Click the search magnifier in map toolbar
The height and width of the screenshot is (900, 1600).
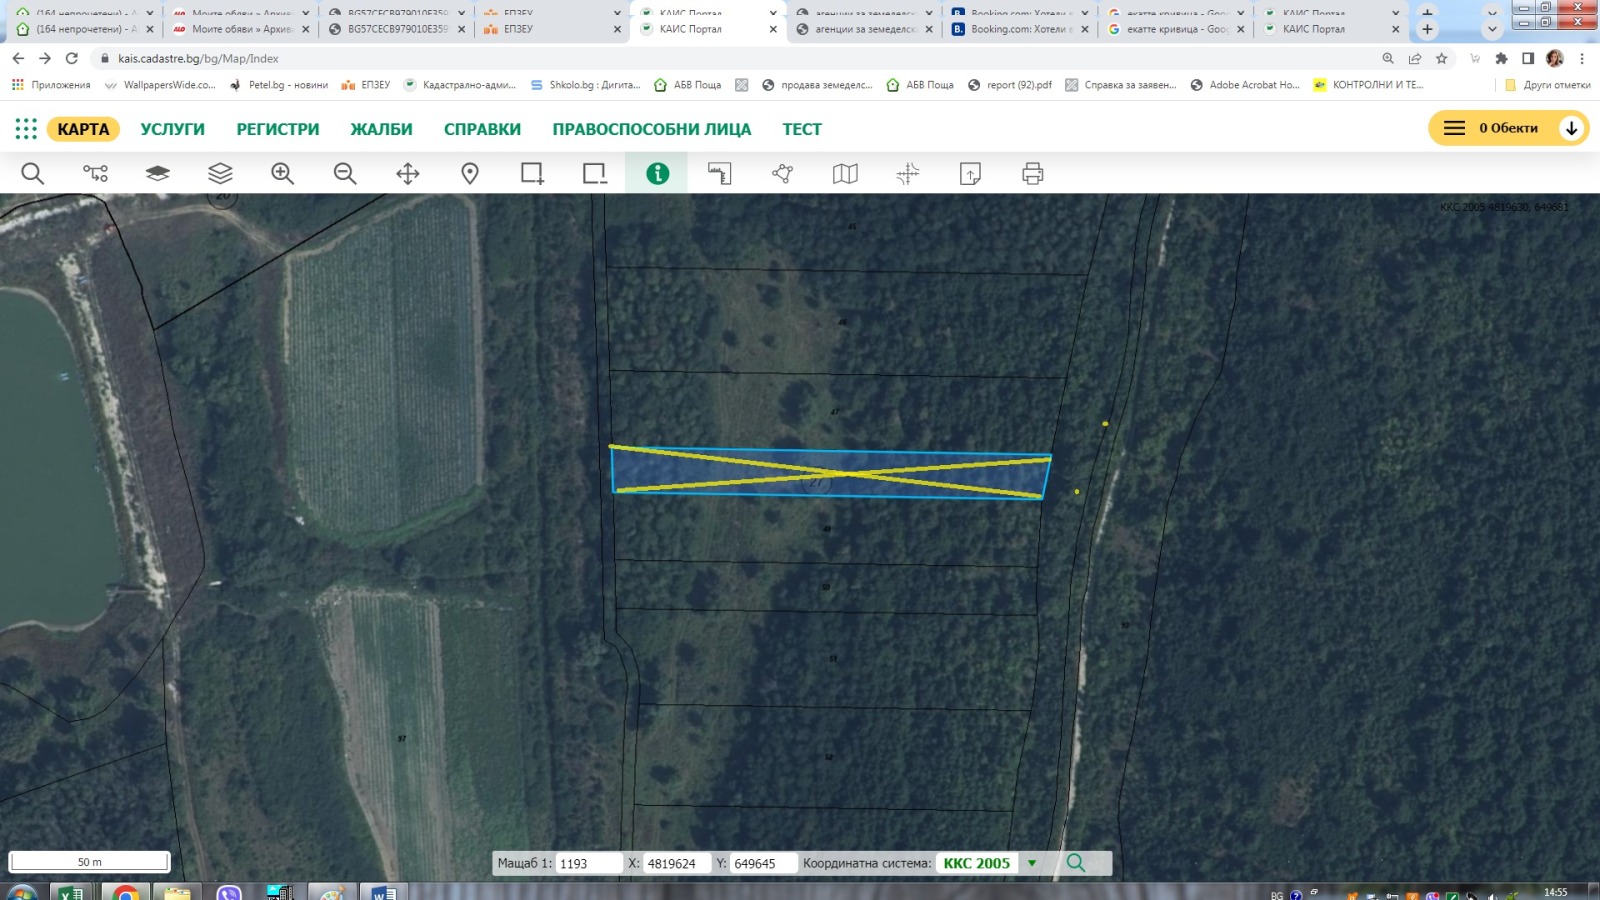(x=32, y=174)
